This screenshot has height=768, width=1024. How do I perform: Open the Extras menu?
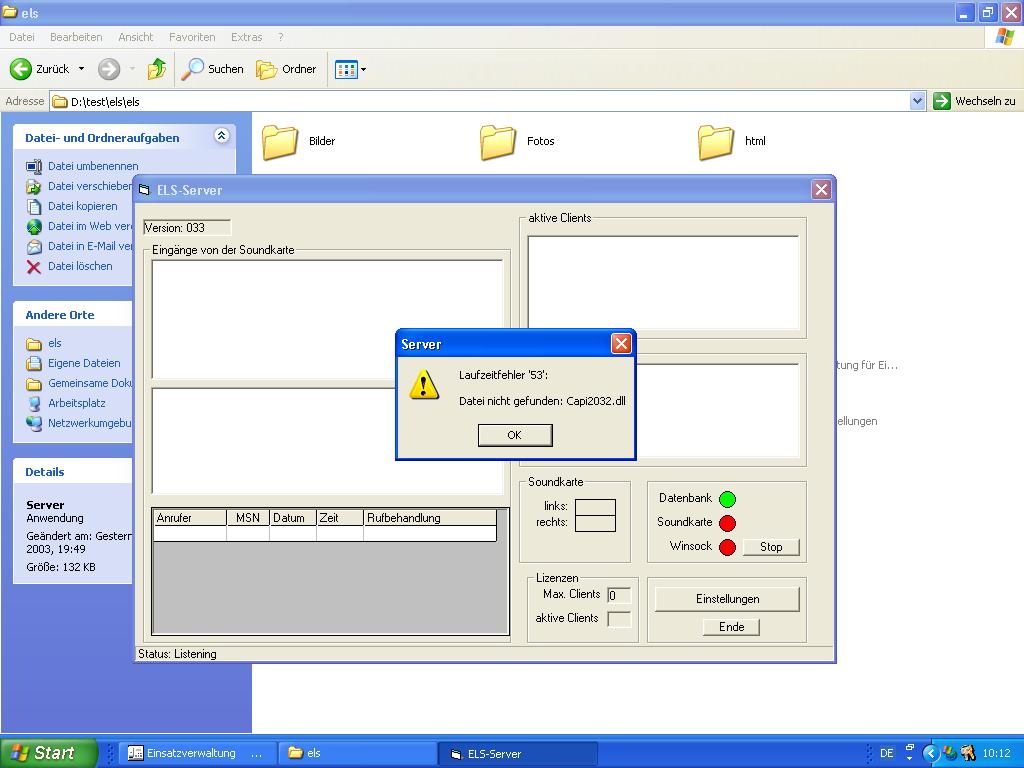[x=246, y=37]
